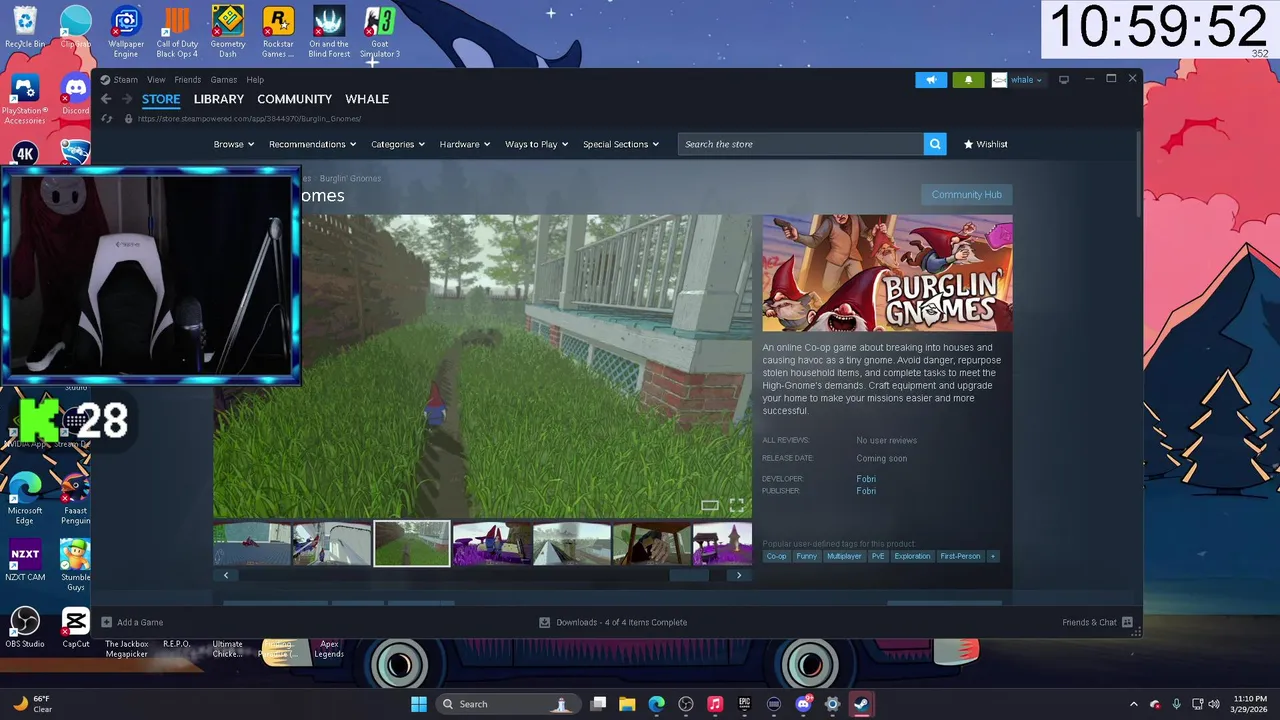Switch to the COMMUNITY tab
Viewport: 1280px width, 720px height.
tap(294, 99)
